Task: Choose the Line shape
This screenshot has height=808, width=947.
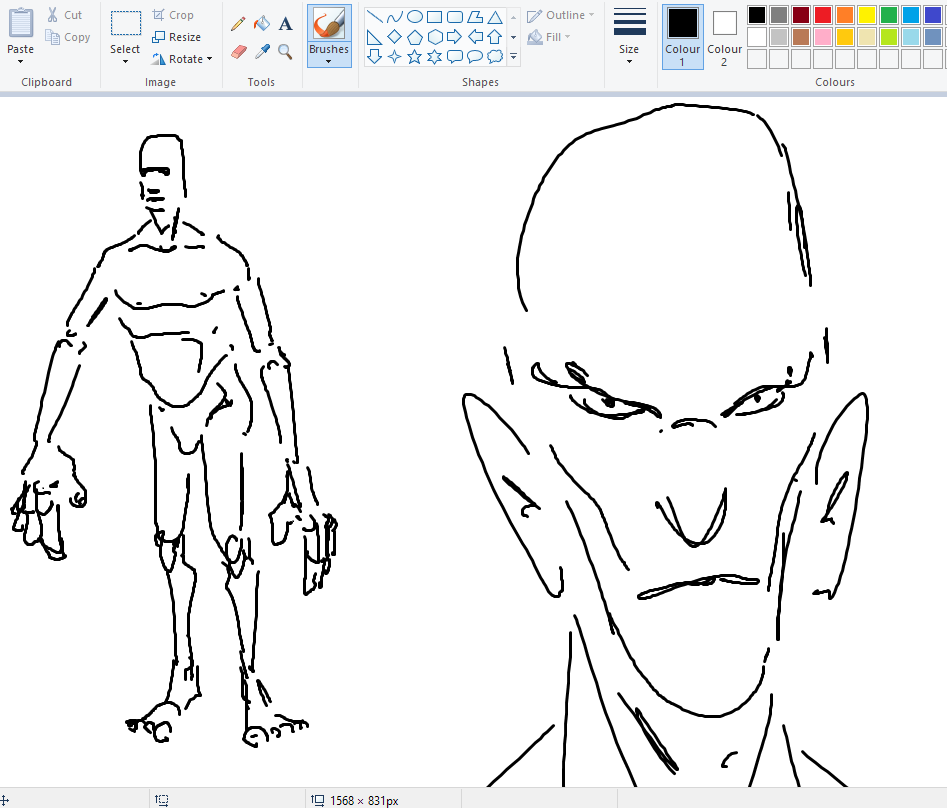Action: coord(374,17)
